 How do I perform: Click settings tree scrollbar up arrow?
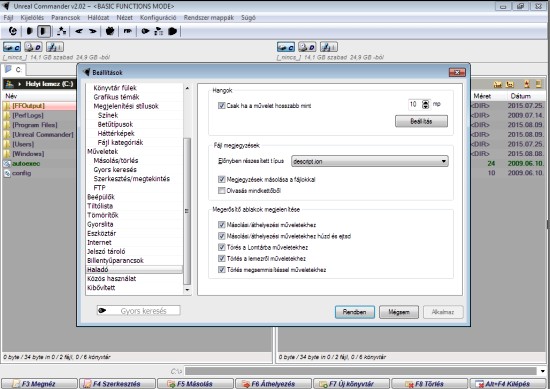[187, 88]
